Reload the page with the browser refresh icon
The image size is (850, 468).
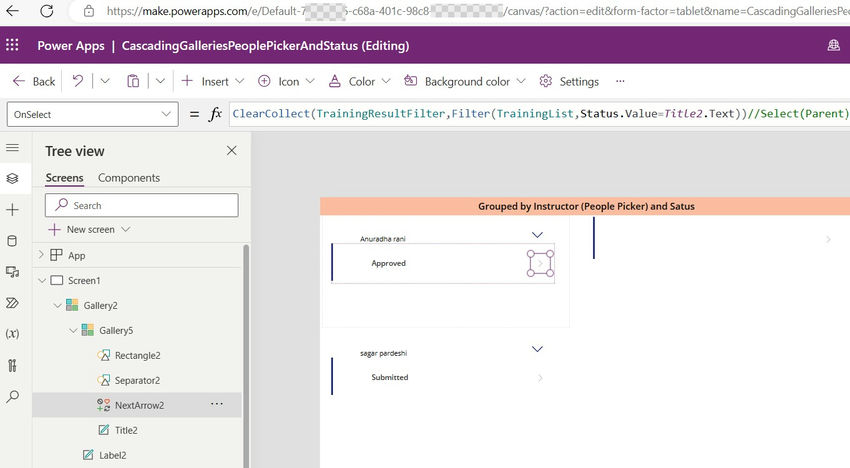pos(47,10)
